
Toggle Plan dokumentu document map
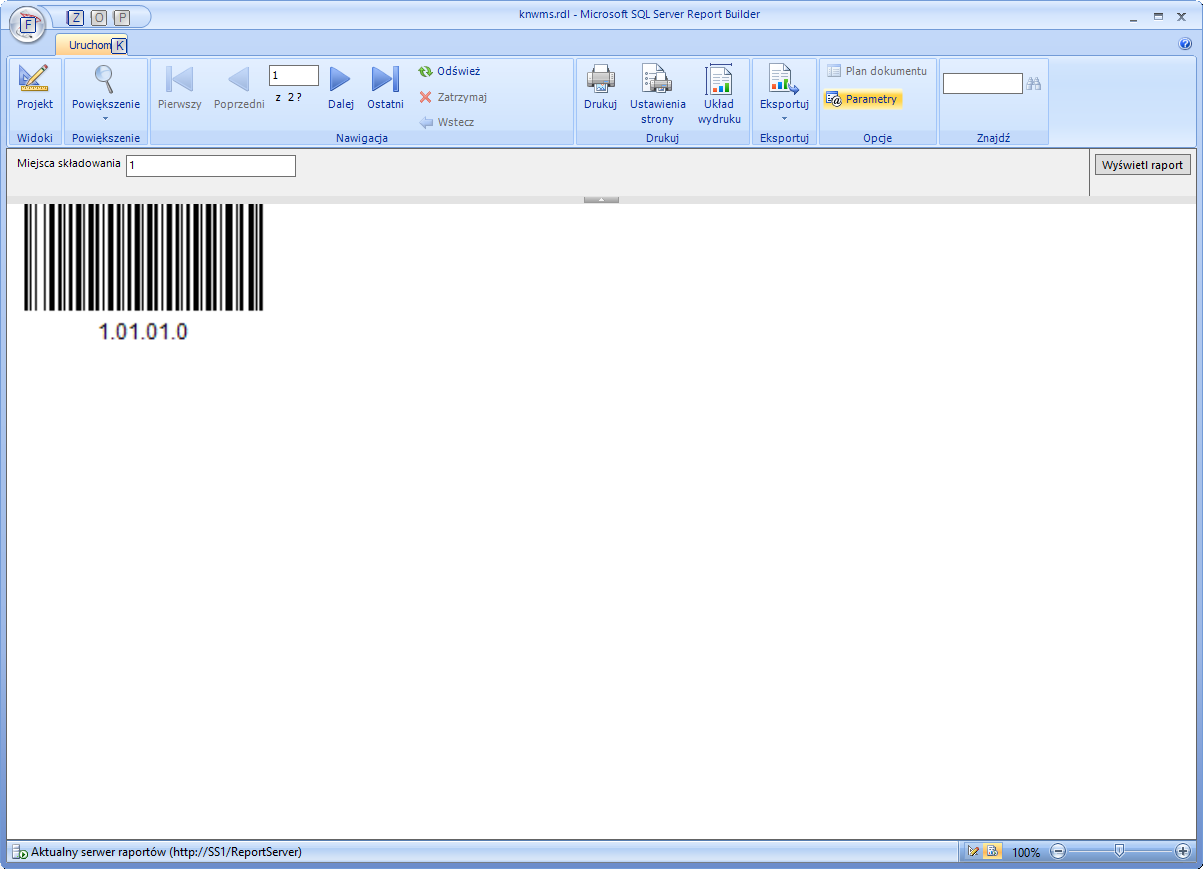(x=877, y=71)
